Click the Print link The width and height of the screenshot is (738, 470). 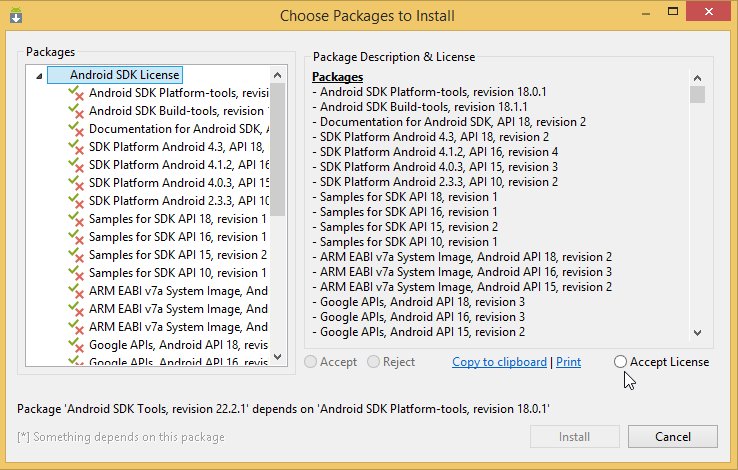click(569, 362)
